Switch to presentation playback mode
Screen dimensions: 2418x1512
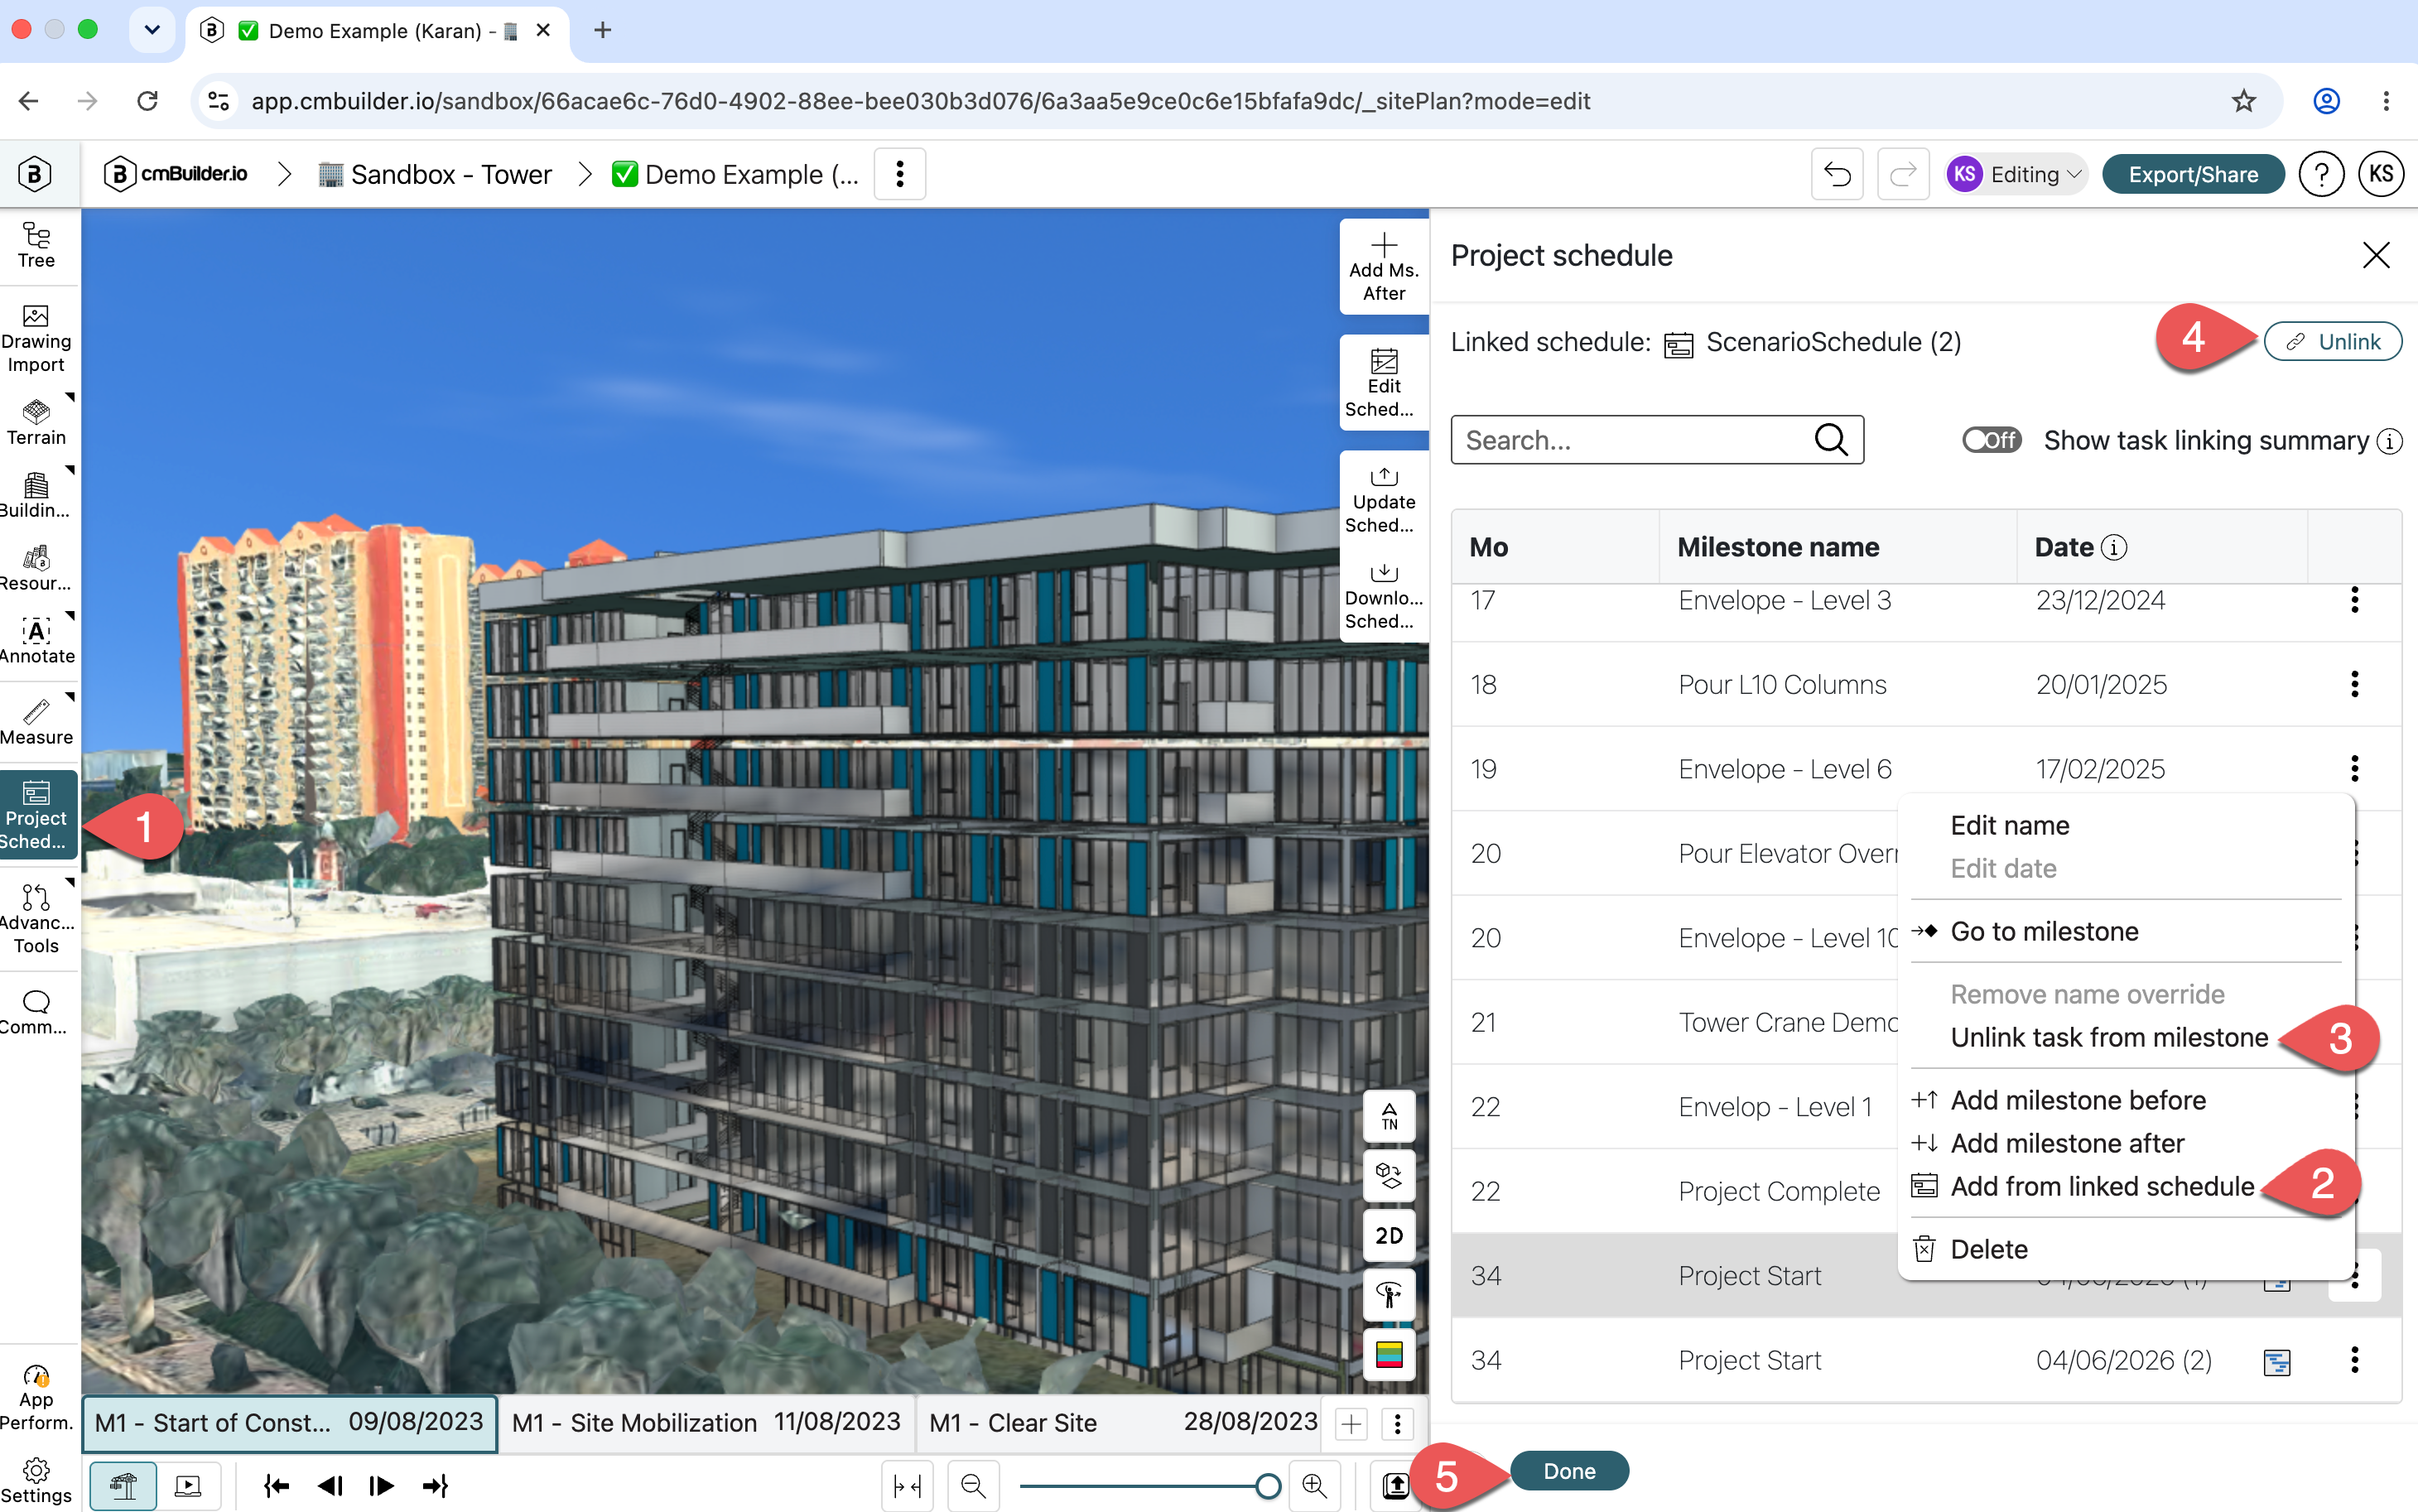pyautogui.click(x=188, y=1486)
